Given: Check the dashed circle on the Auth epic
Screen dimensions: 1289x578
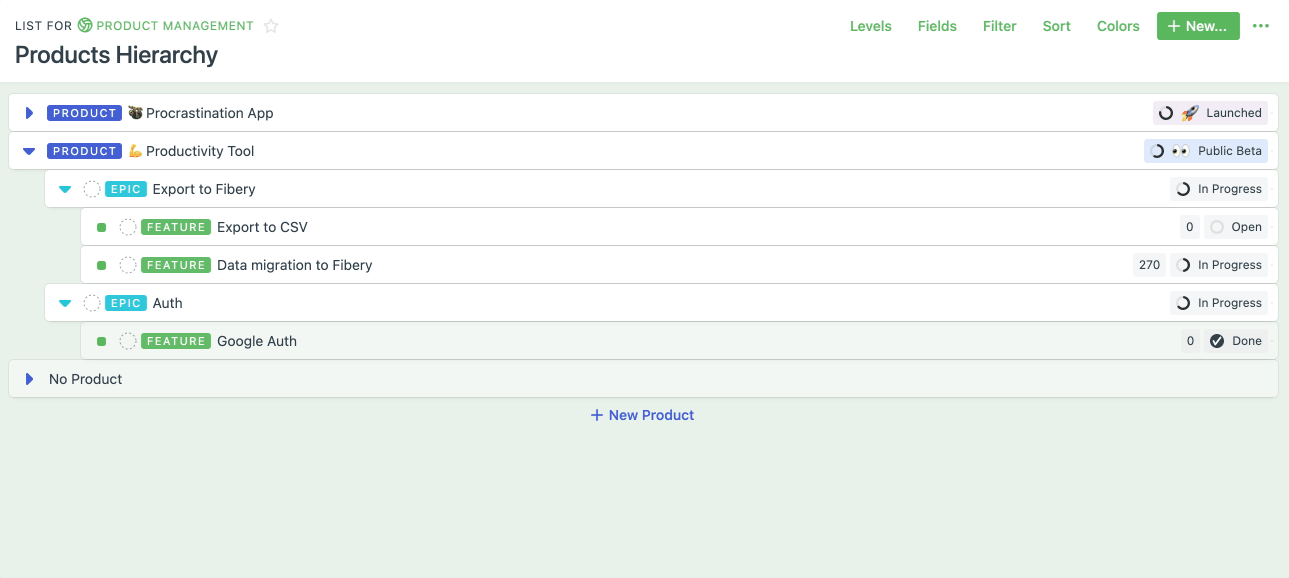Looking at the screenshot, I should (x=90, y=302).
